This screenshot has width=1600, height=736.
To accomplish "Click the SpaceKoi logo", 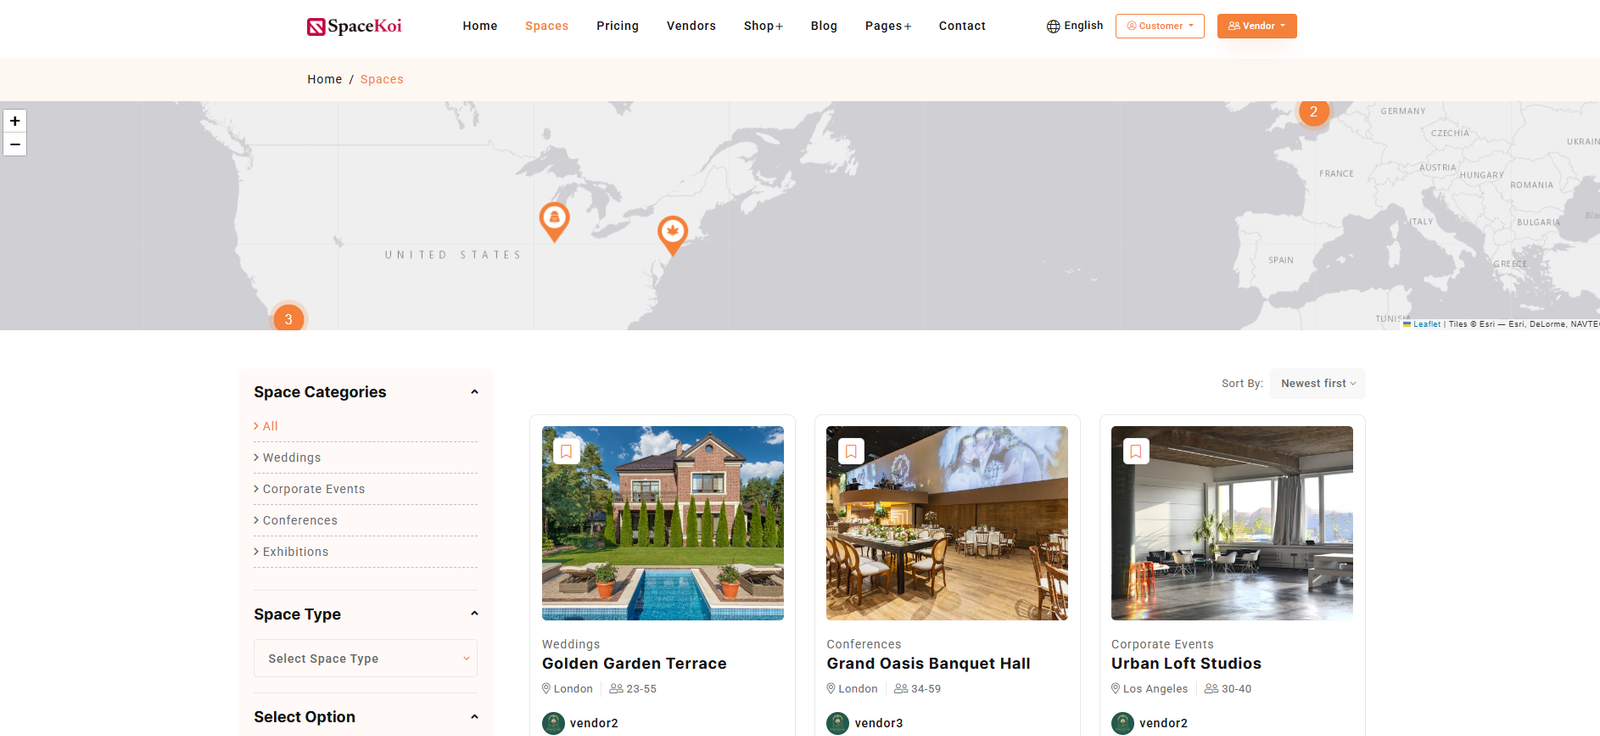I will coord(354,26).
